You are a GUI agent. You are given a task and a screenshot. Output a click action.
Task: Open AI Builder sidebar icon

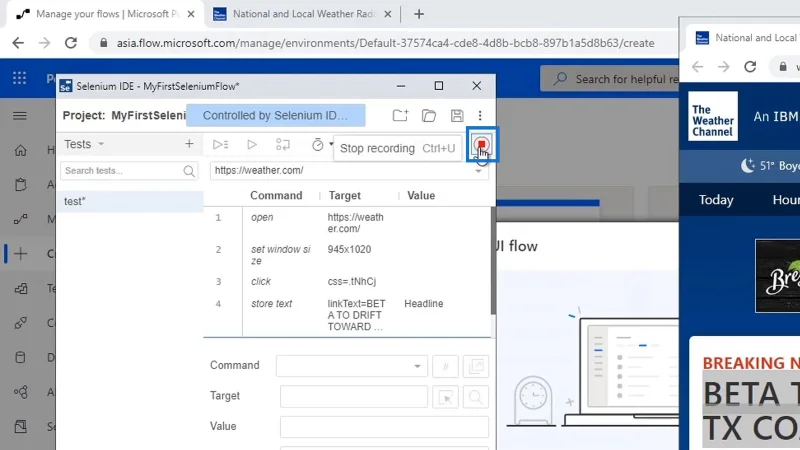20,392
